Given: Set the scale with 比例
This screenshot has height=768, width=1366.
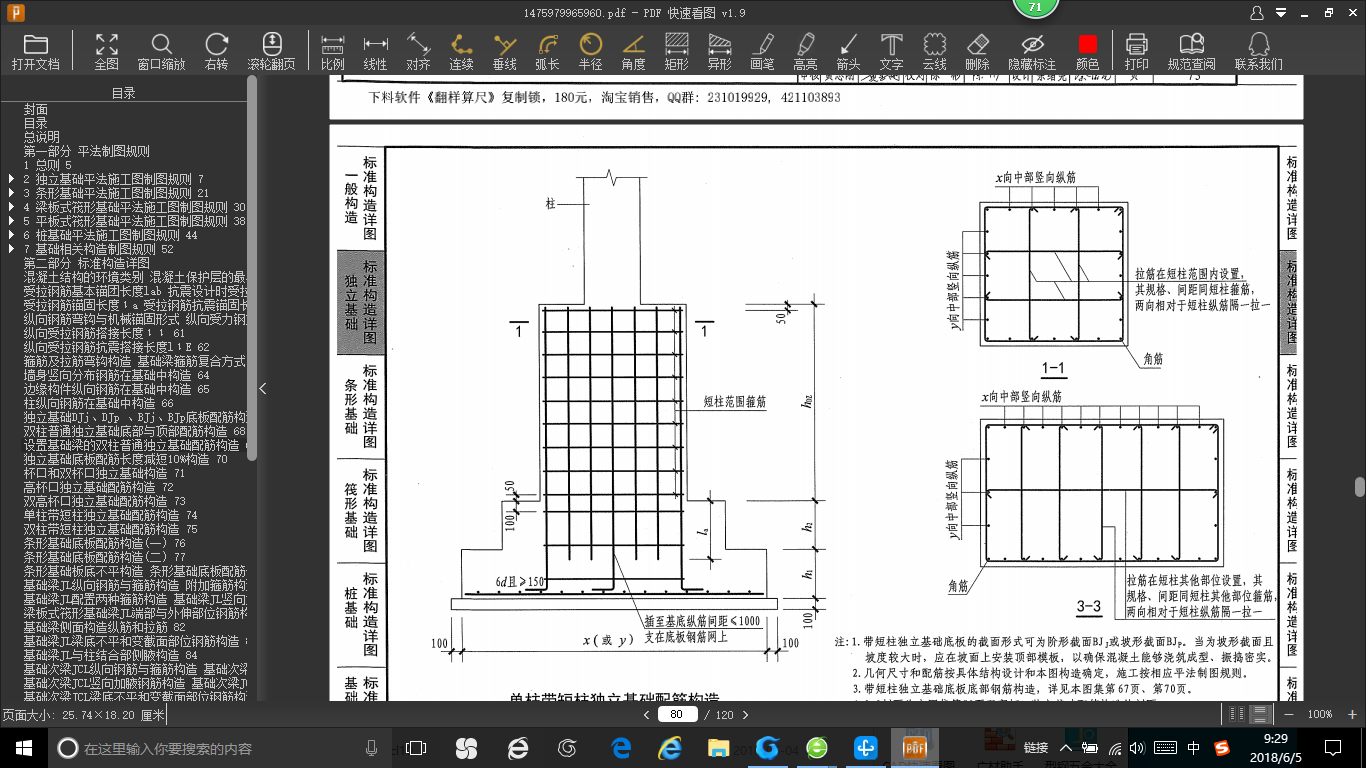Looking at the screenshot, I should [x=333, y=52].
